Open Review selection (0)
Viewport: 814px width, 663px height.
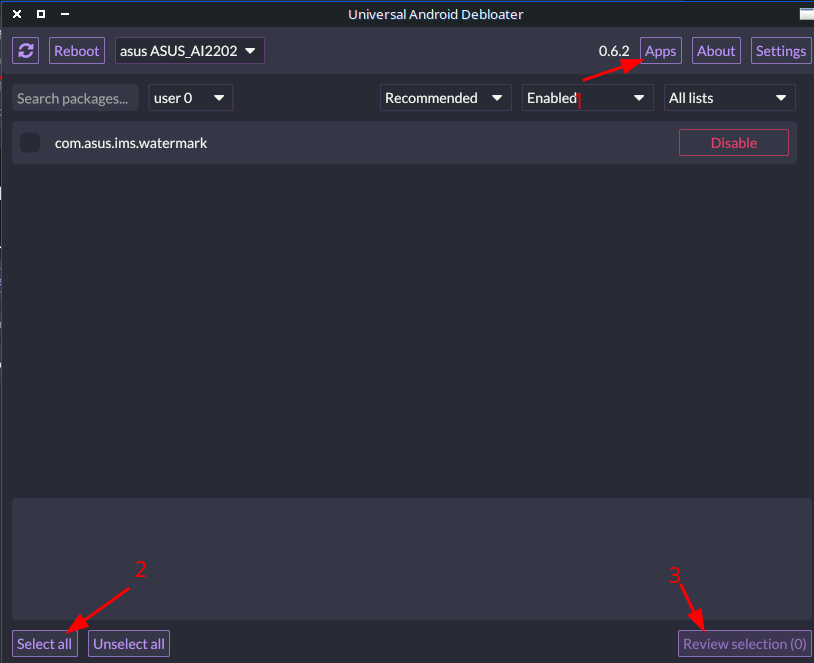[x=744, y=644]
